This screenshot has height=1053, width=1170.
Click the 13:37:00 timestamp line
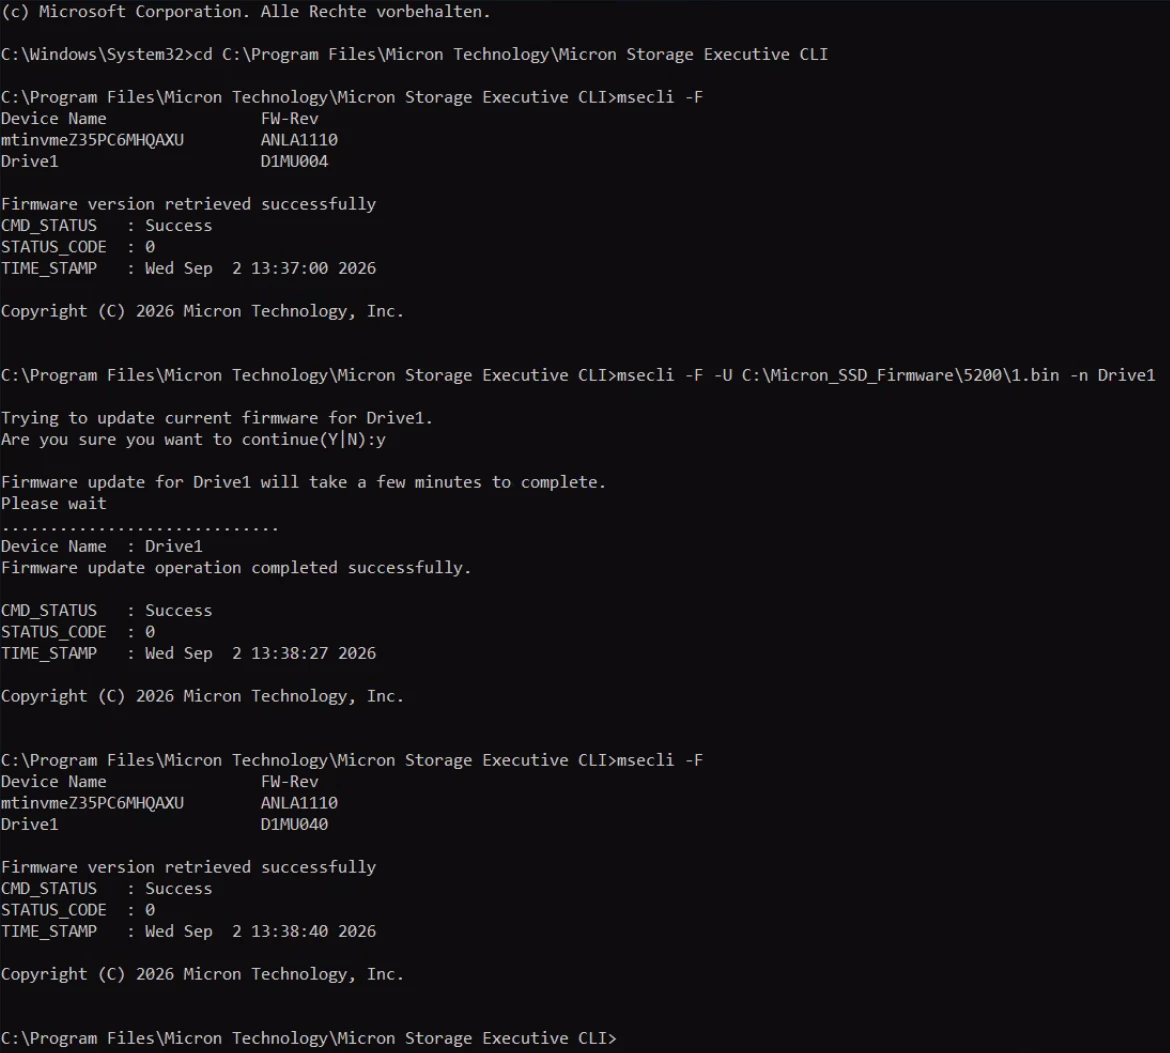[x=188, y=268]
